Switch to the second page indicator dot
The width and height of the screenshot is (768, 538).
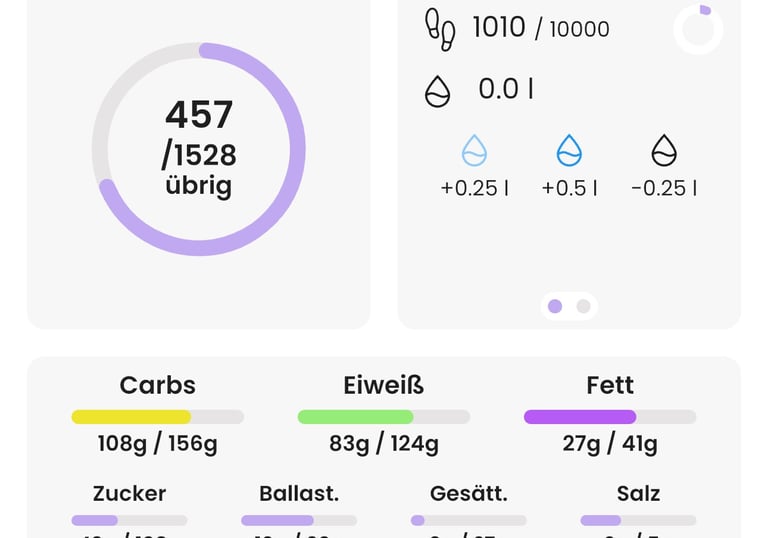(584, 306)
